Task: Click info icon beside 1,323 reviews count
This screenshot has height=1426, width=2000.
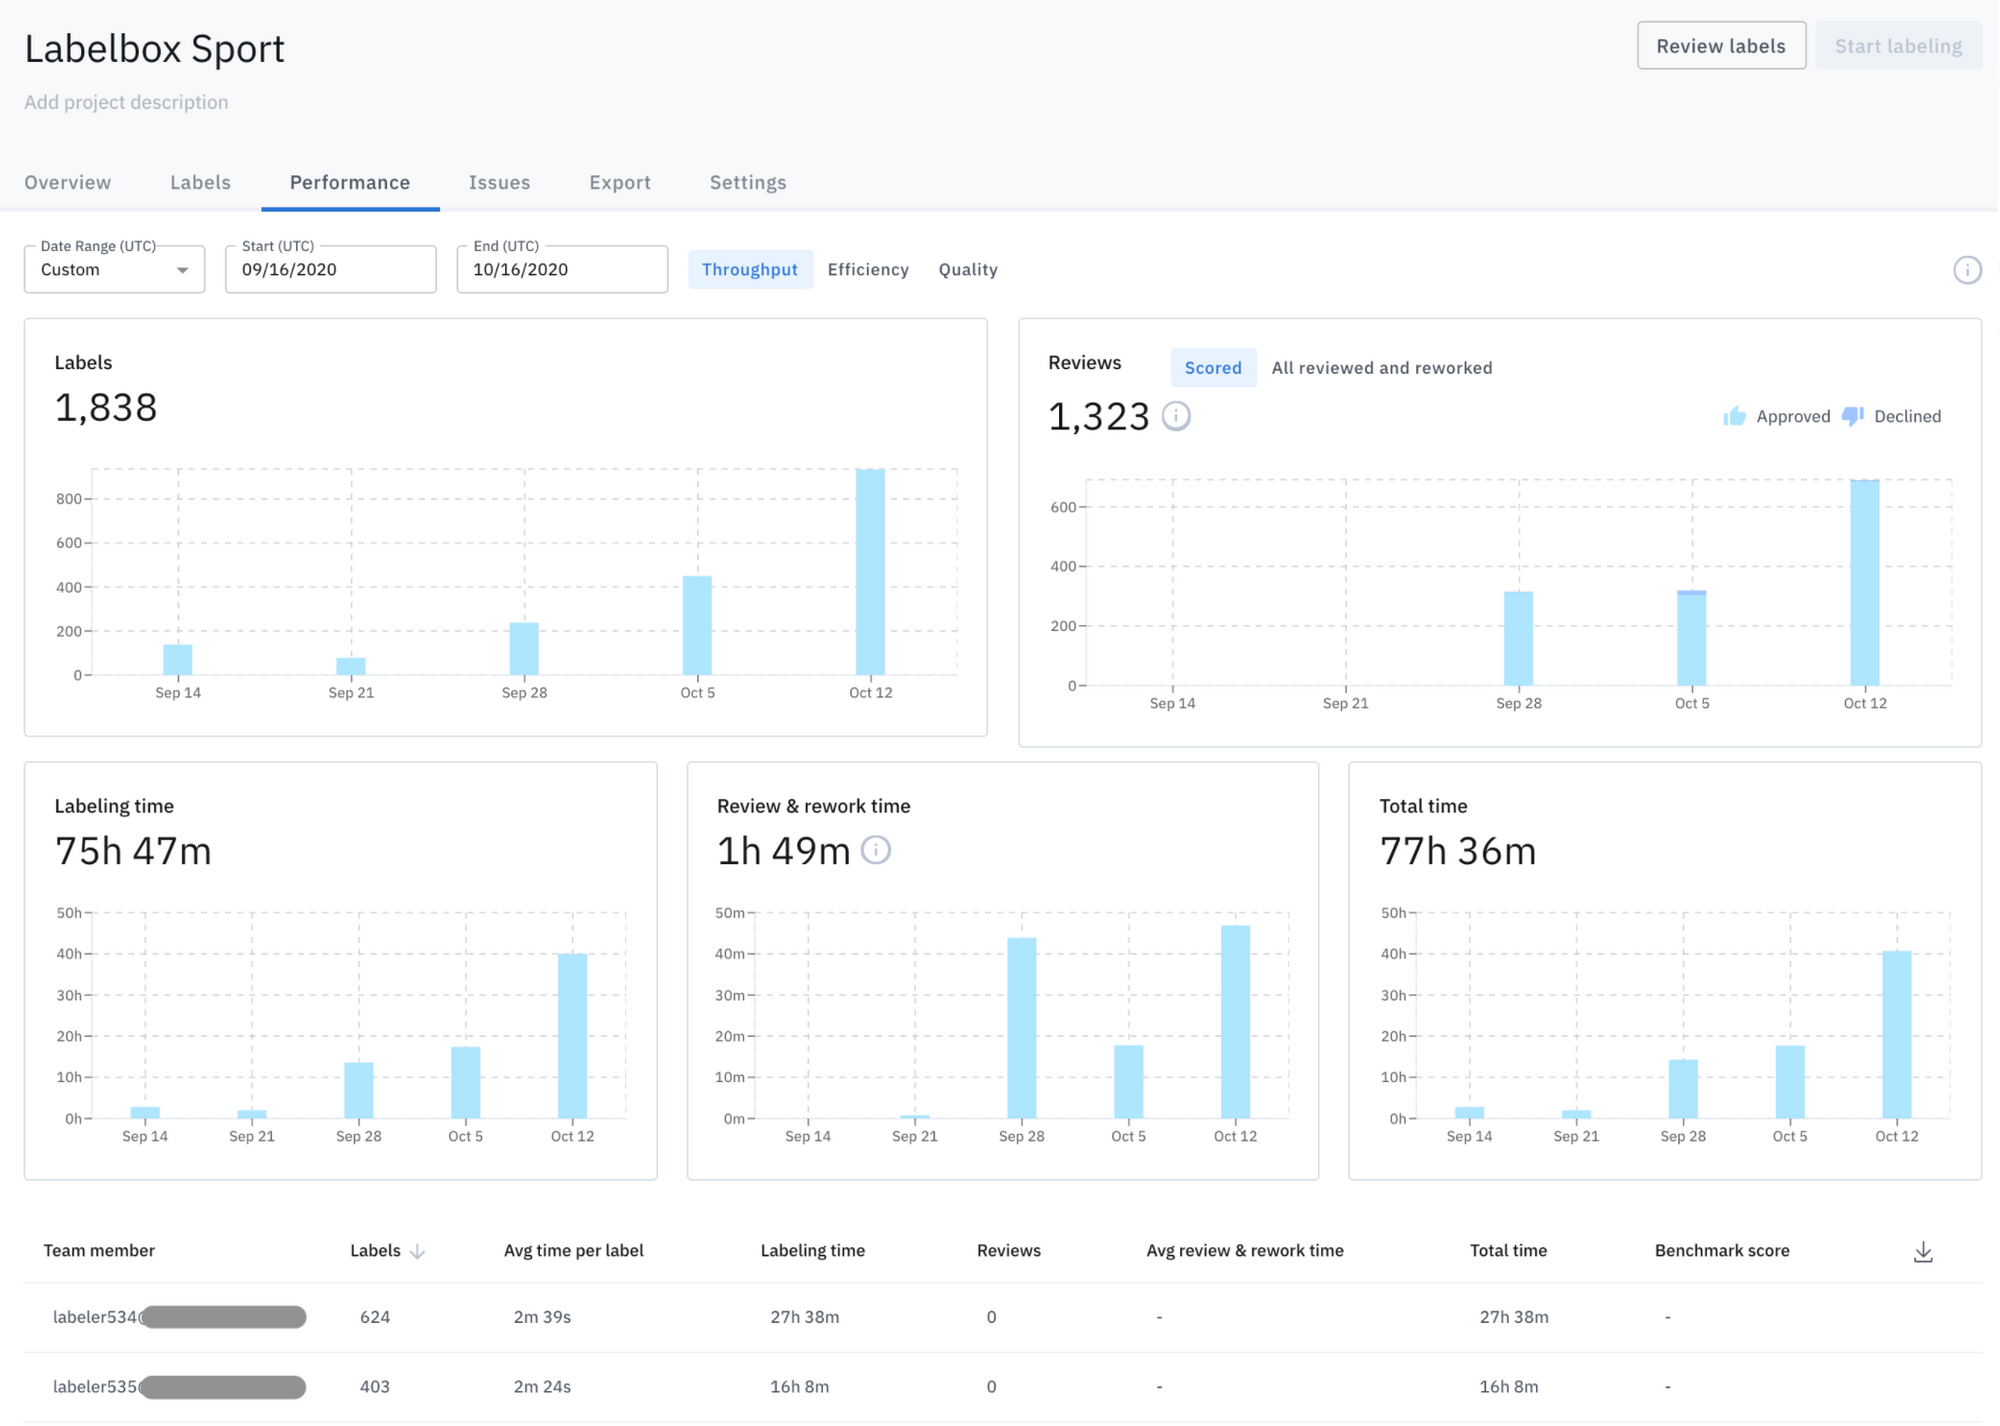Action: pyautogui.click(x=1176, y=416)
